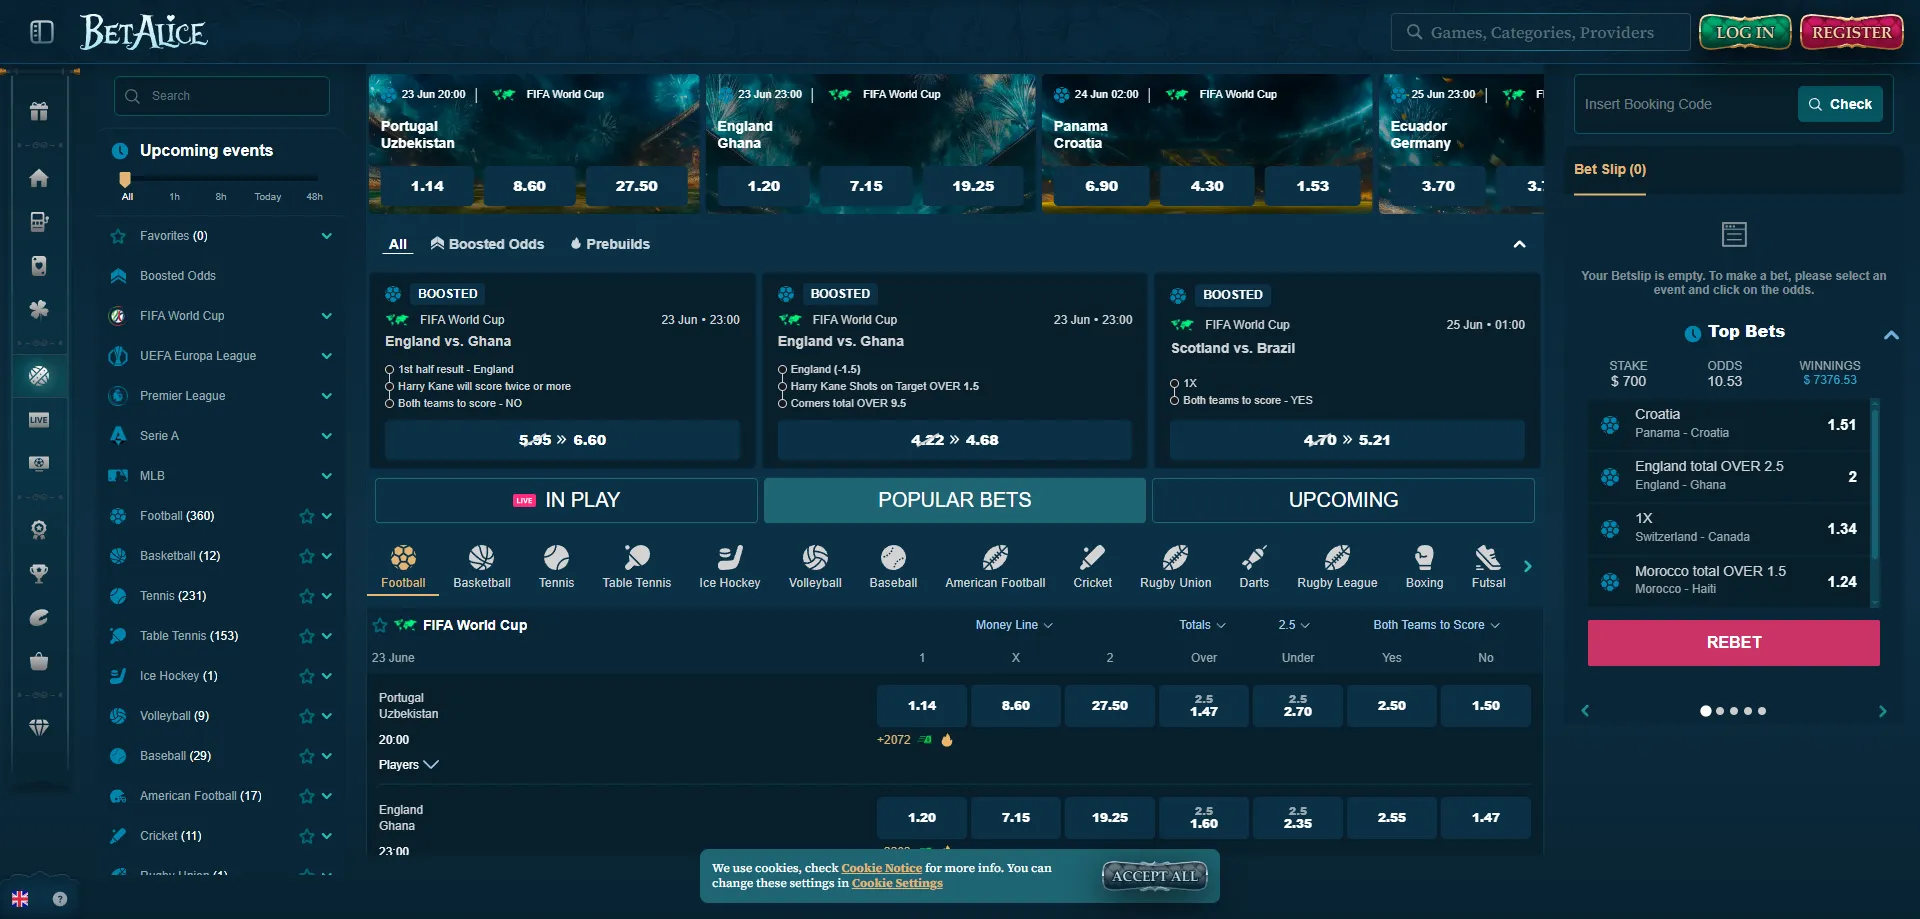Select the Baseball sport icon tab
This screenshot has width=1920, height=919.
[893, 567]
